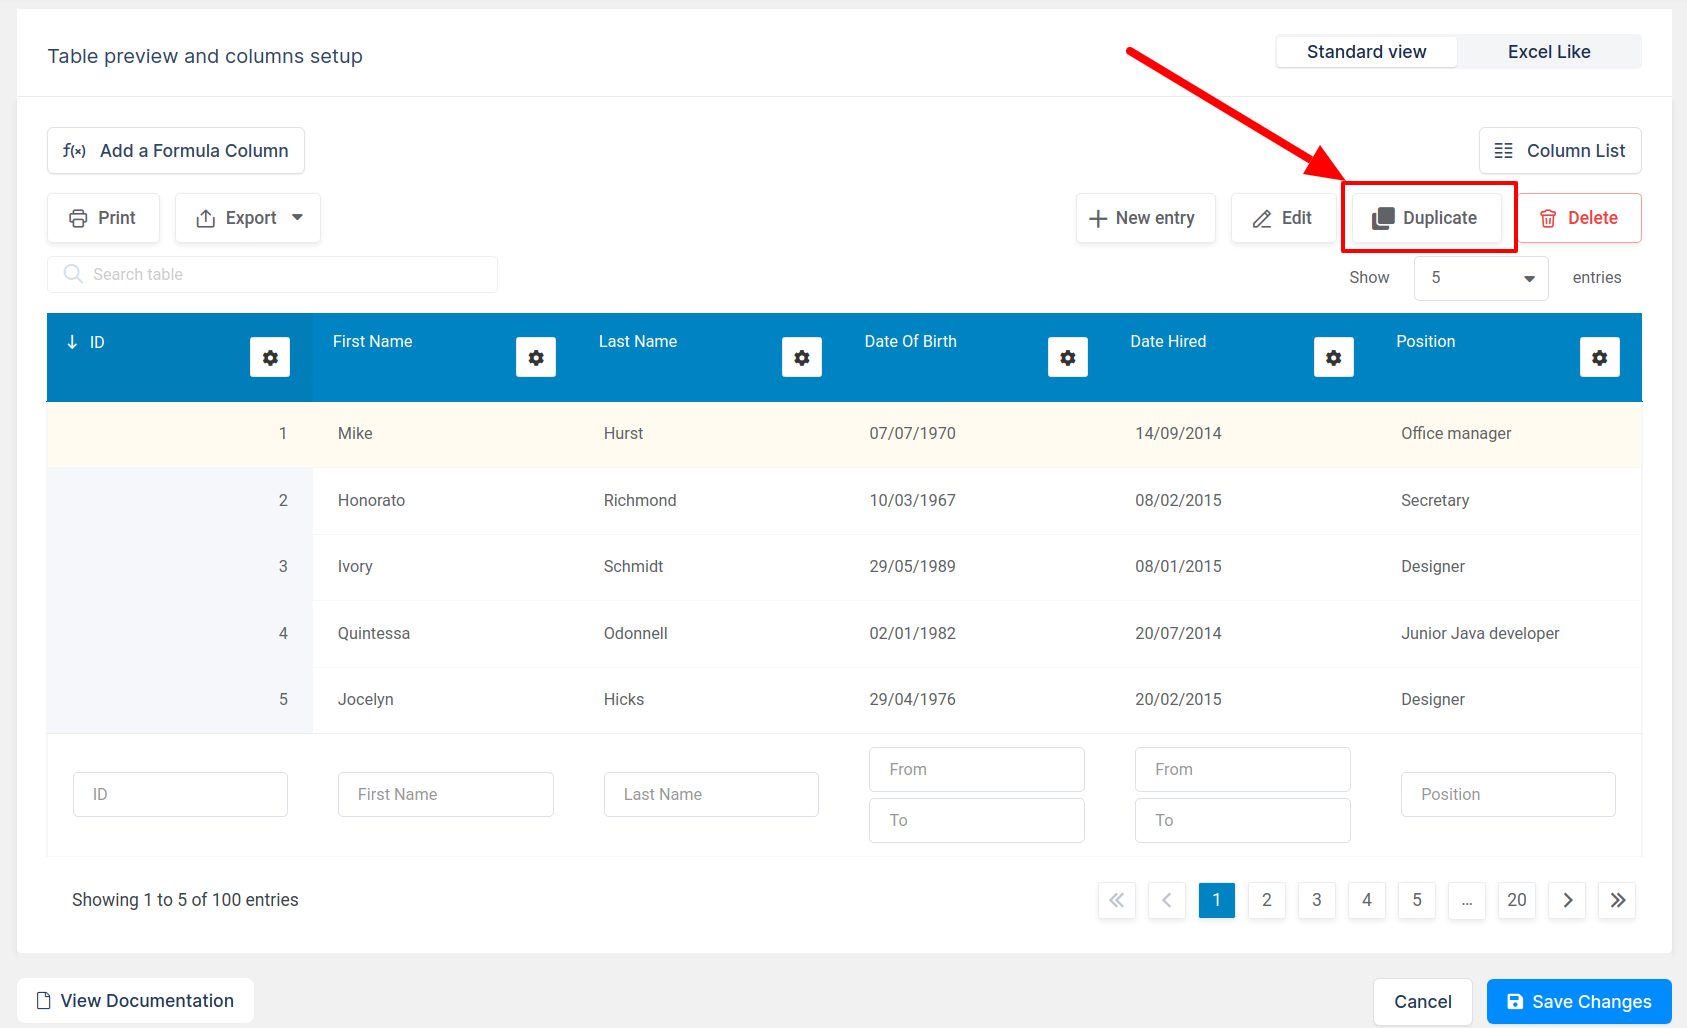Viewport: 1687px width, 1028px height.
Task: Open settings gear for First Name column
Action: 536,357
